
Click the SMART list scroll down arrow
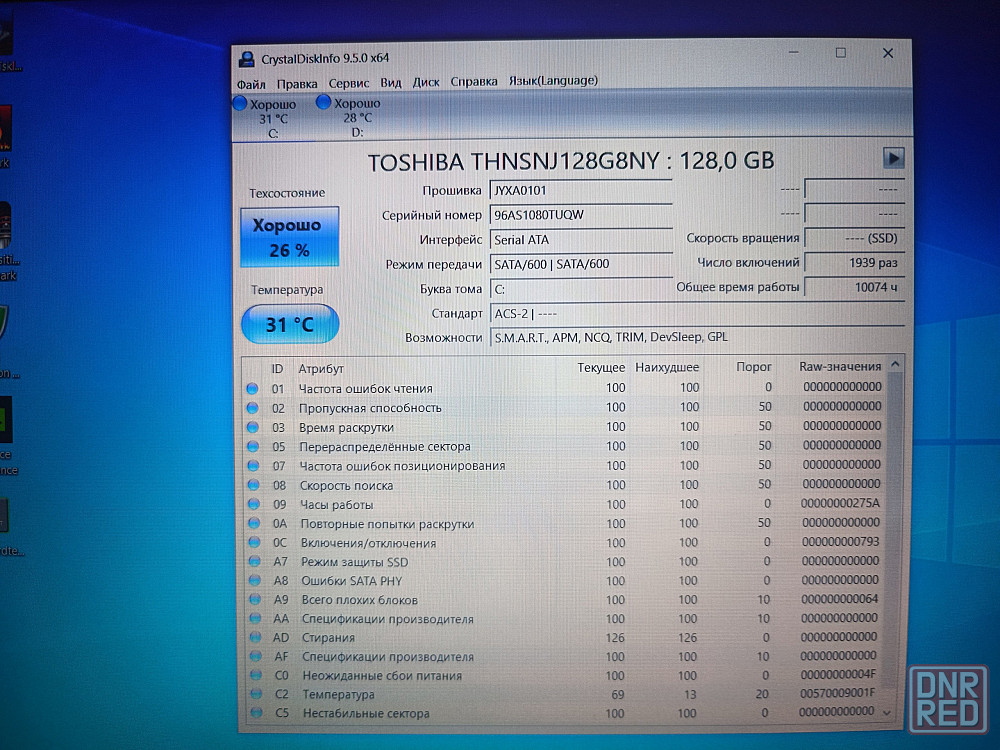[886, 712]
